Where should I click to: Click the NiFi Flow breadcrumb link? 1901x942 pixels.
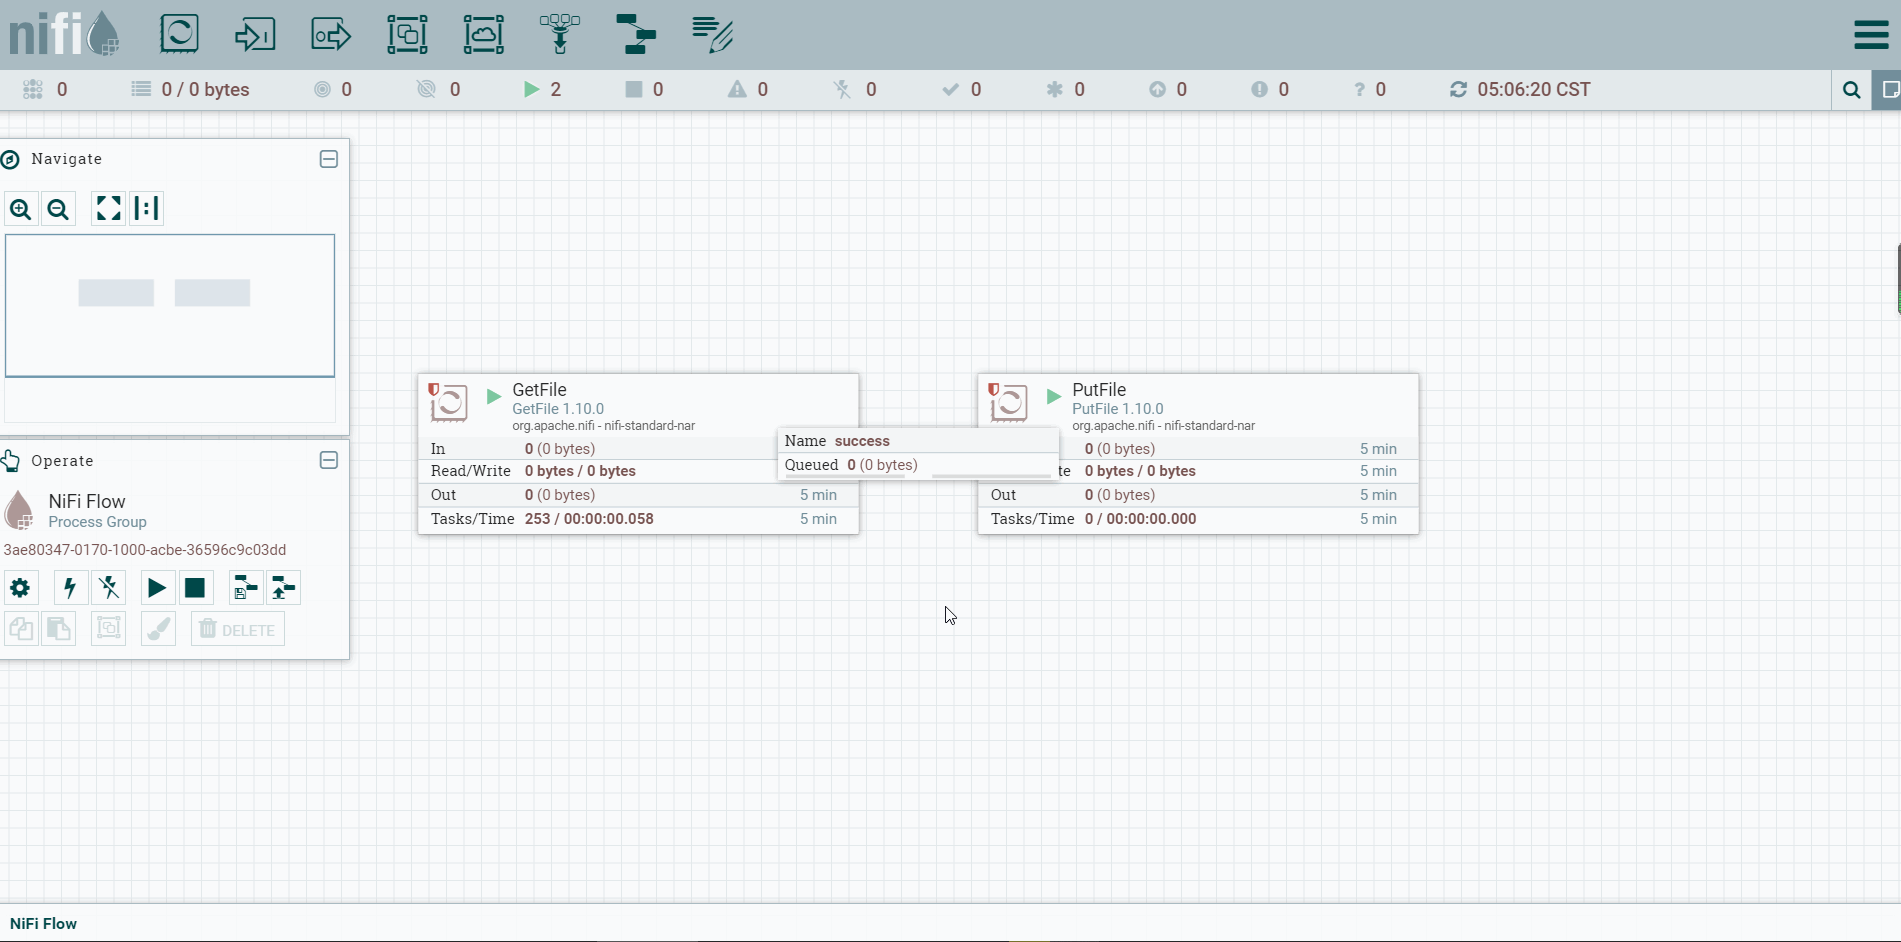tap(43, 924)
